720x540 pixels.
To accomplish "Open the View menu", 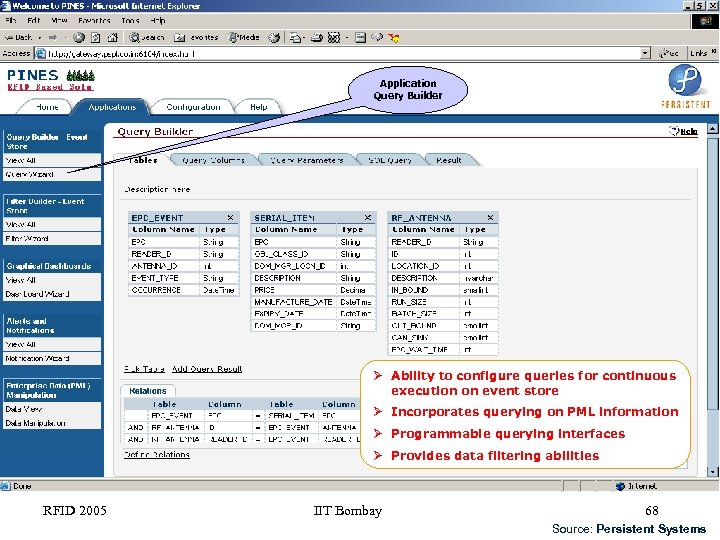I will point(59,21).
